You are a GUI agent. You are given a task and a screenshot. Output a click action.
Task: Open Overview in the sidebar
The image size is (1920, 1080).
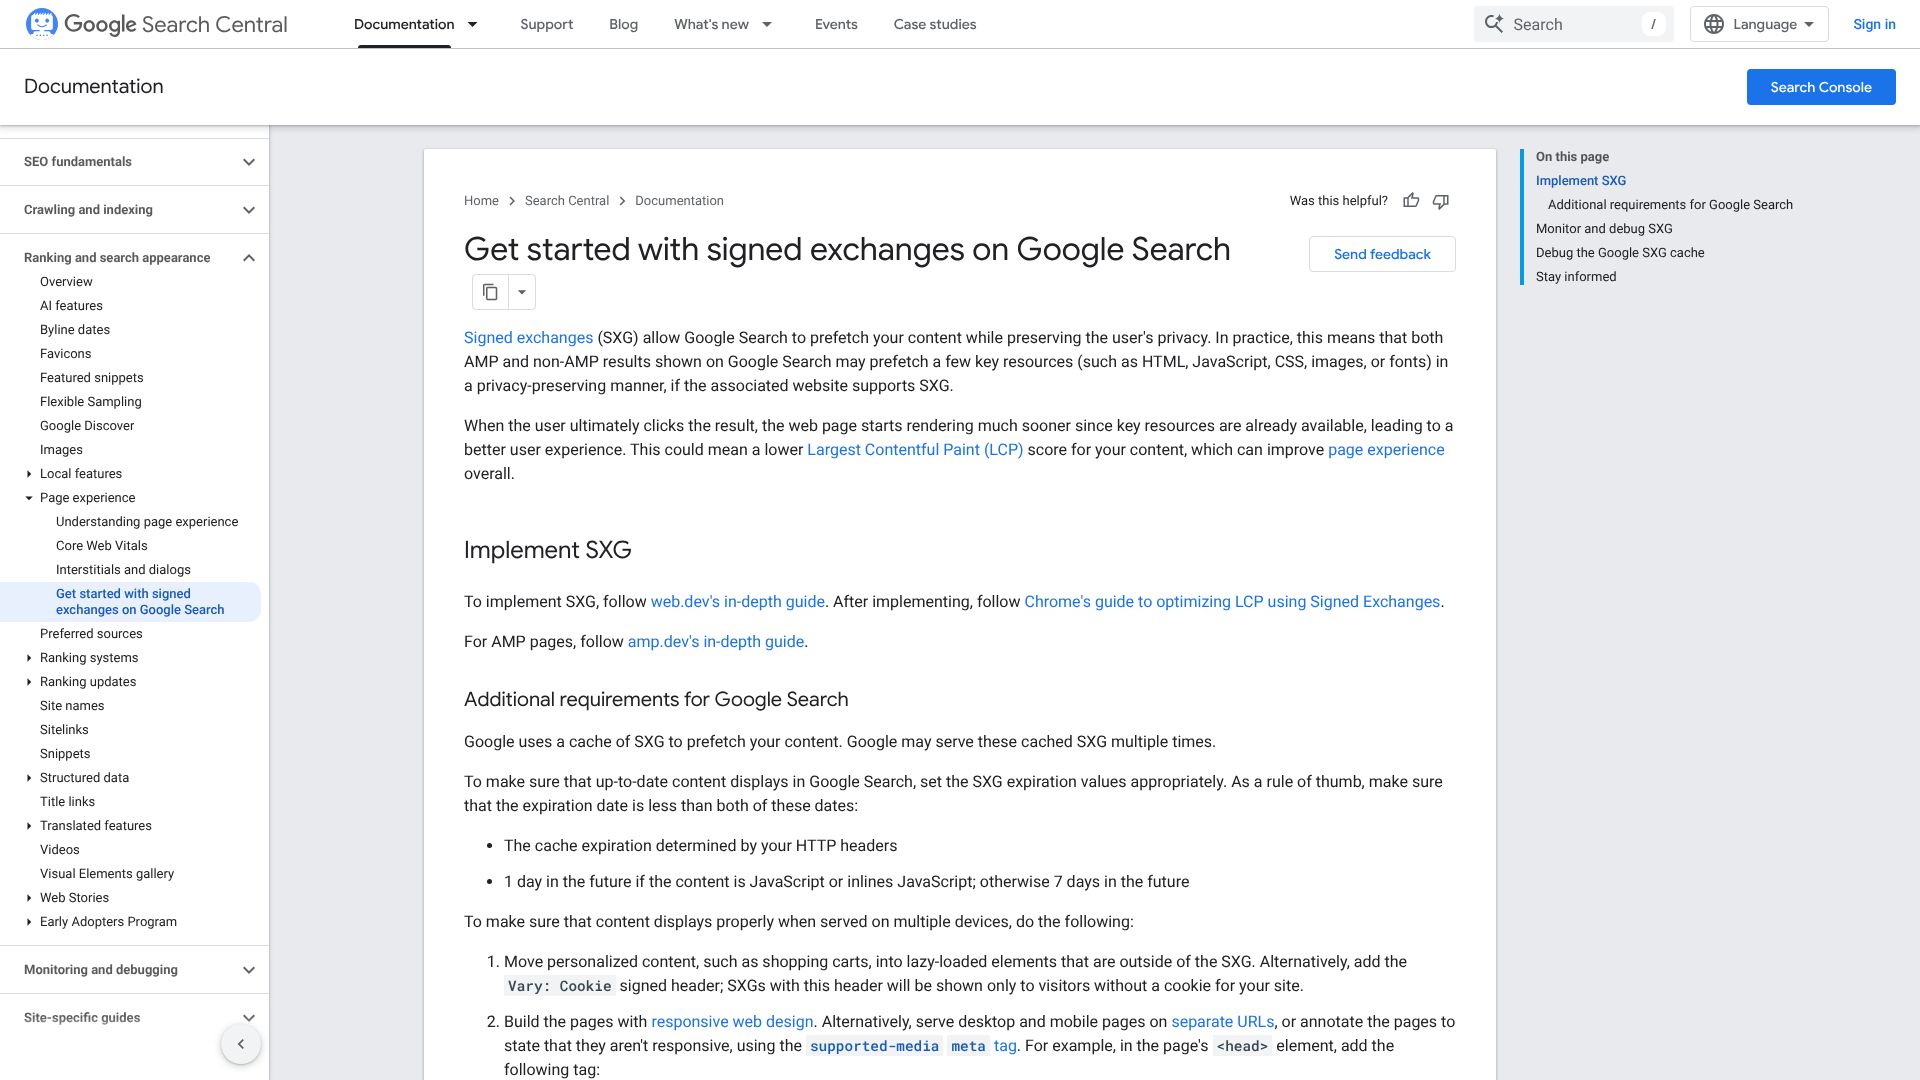[x=66, y=282]
